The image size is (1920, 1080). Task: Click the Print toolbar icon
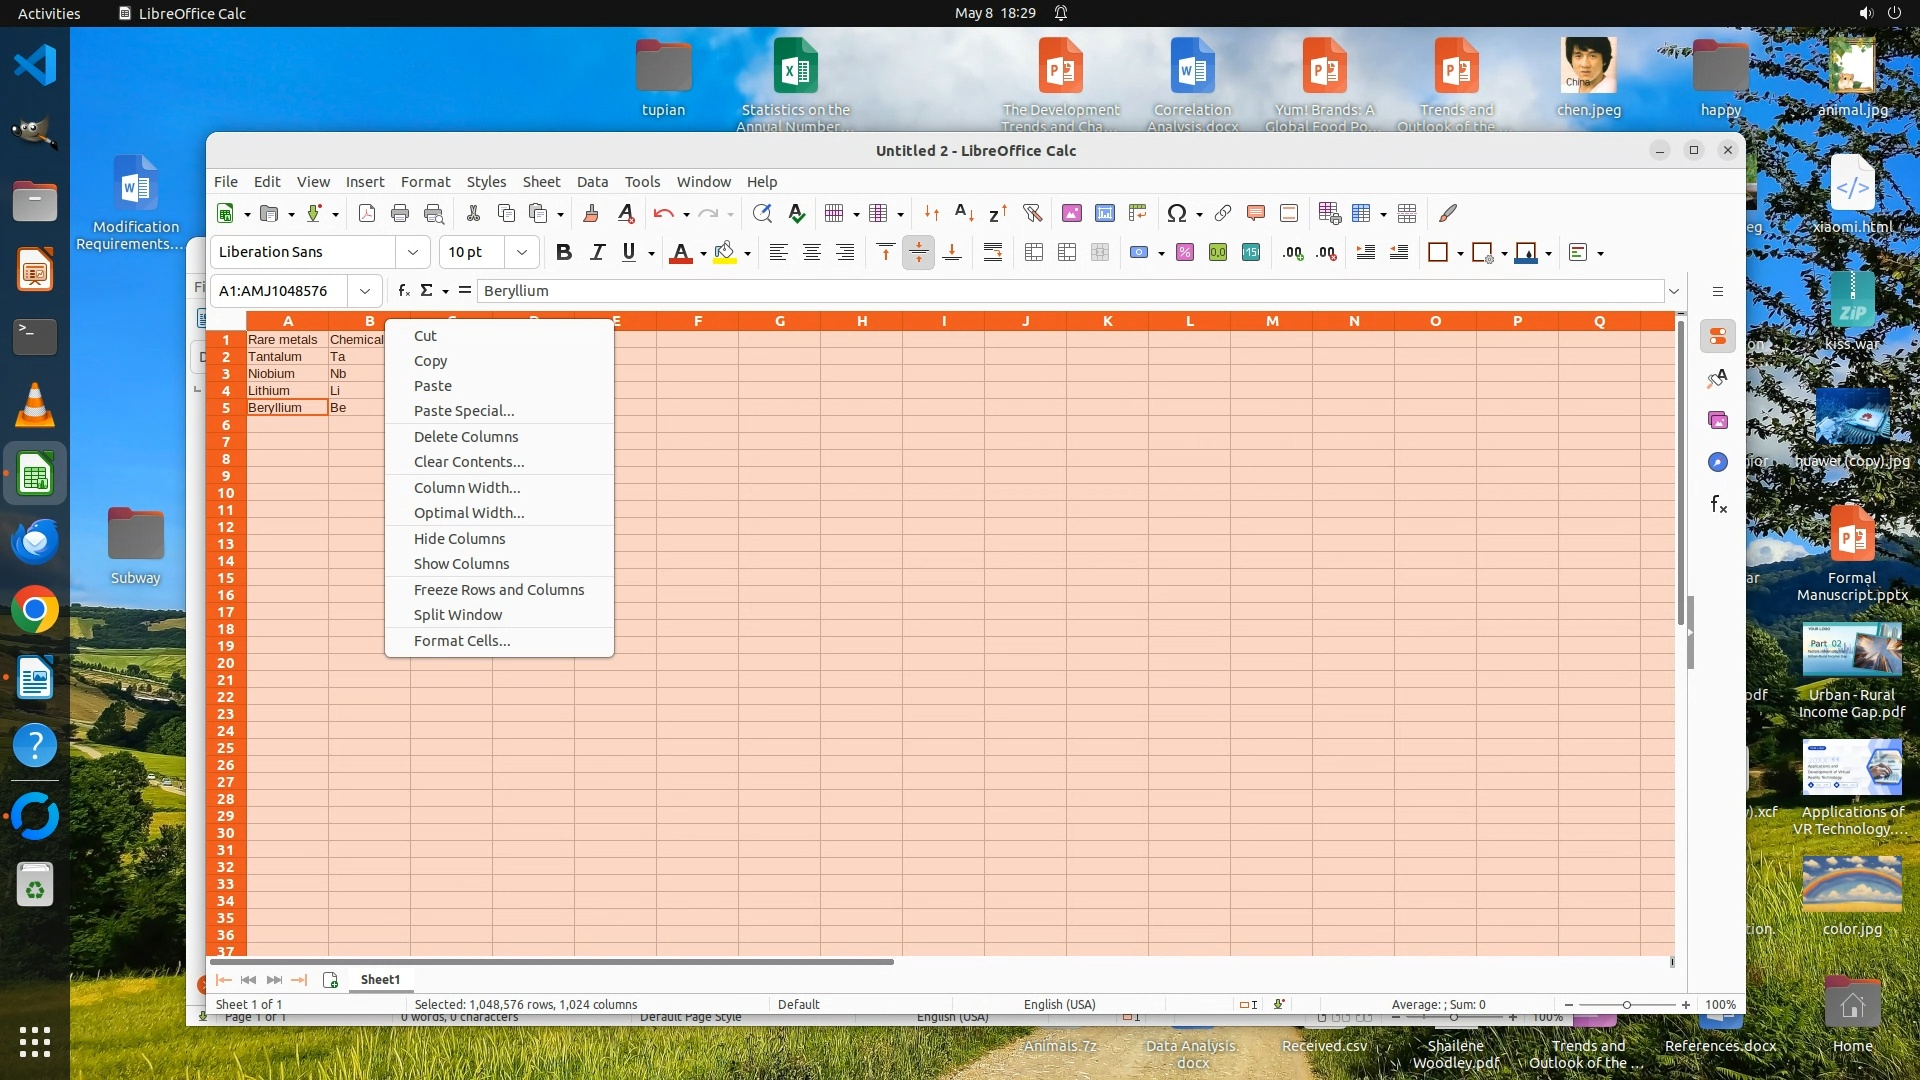coord(400,213)
